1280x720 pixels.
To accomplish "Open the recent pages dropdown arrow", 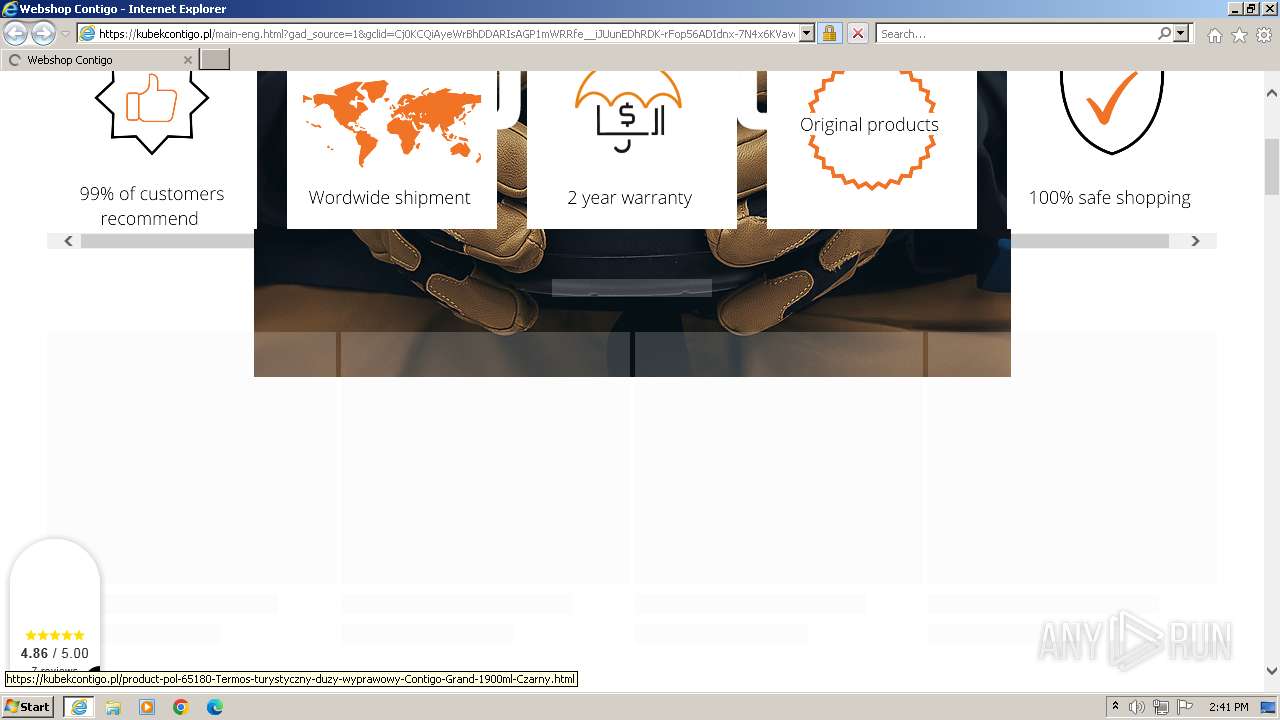I will coord(65,34).
